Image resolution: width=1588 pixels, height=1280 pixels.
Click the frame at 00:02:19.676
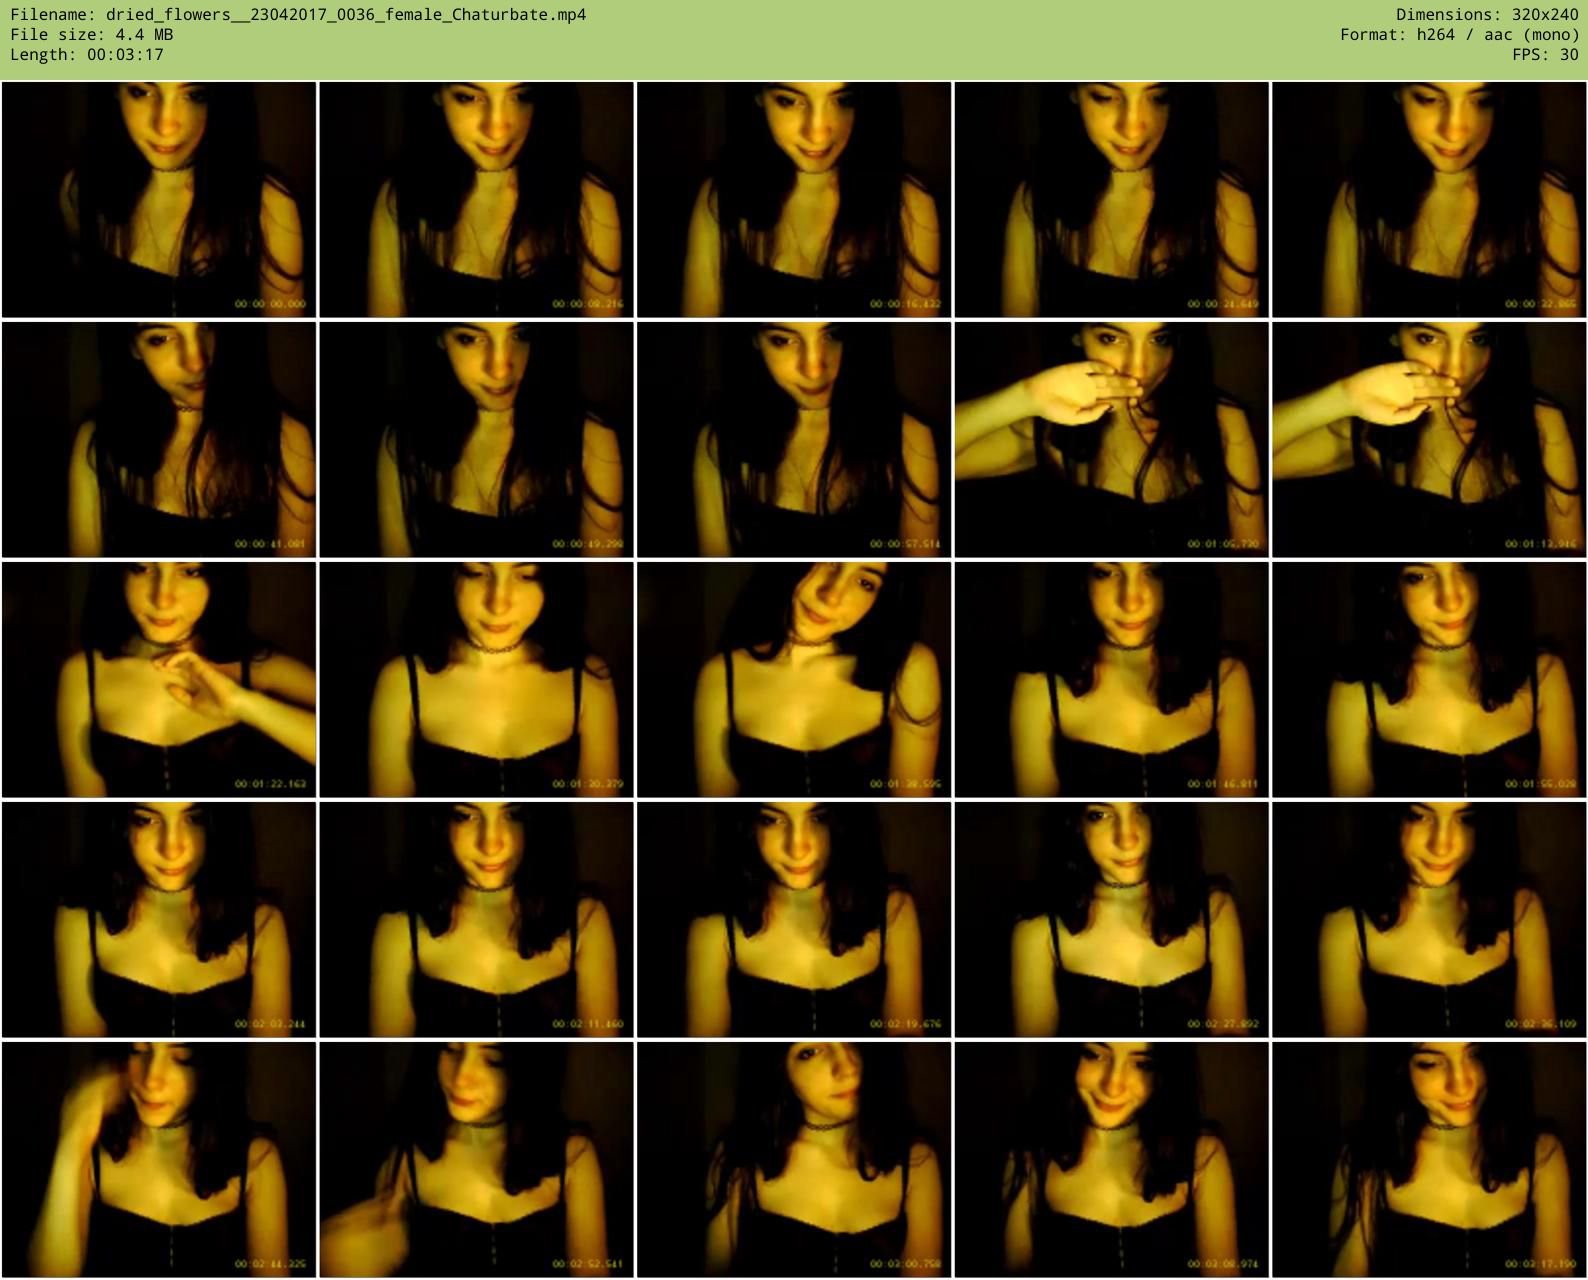(x=794, y=920)
